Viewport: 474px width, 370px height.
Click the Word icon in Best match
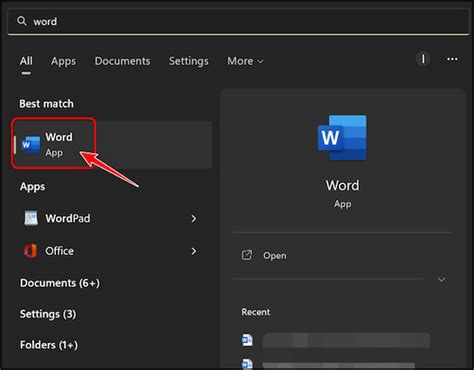pos(31,144)
